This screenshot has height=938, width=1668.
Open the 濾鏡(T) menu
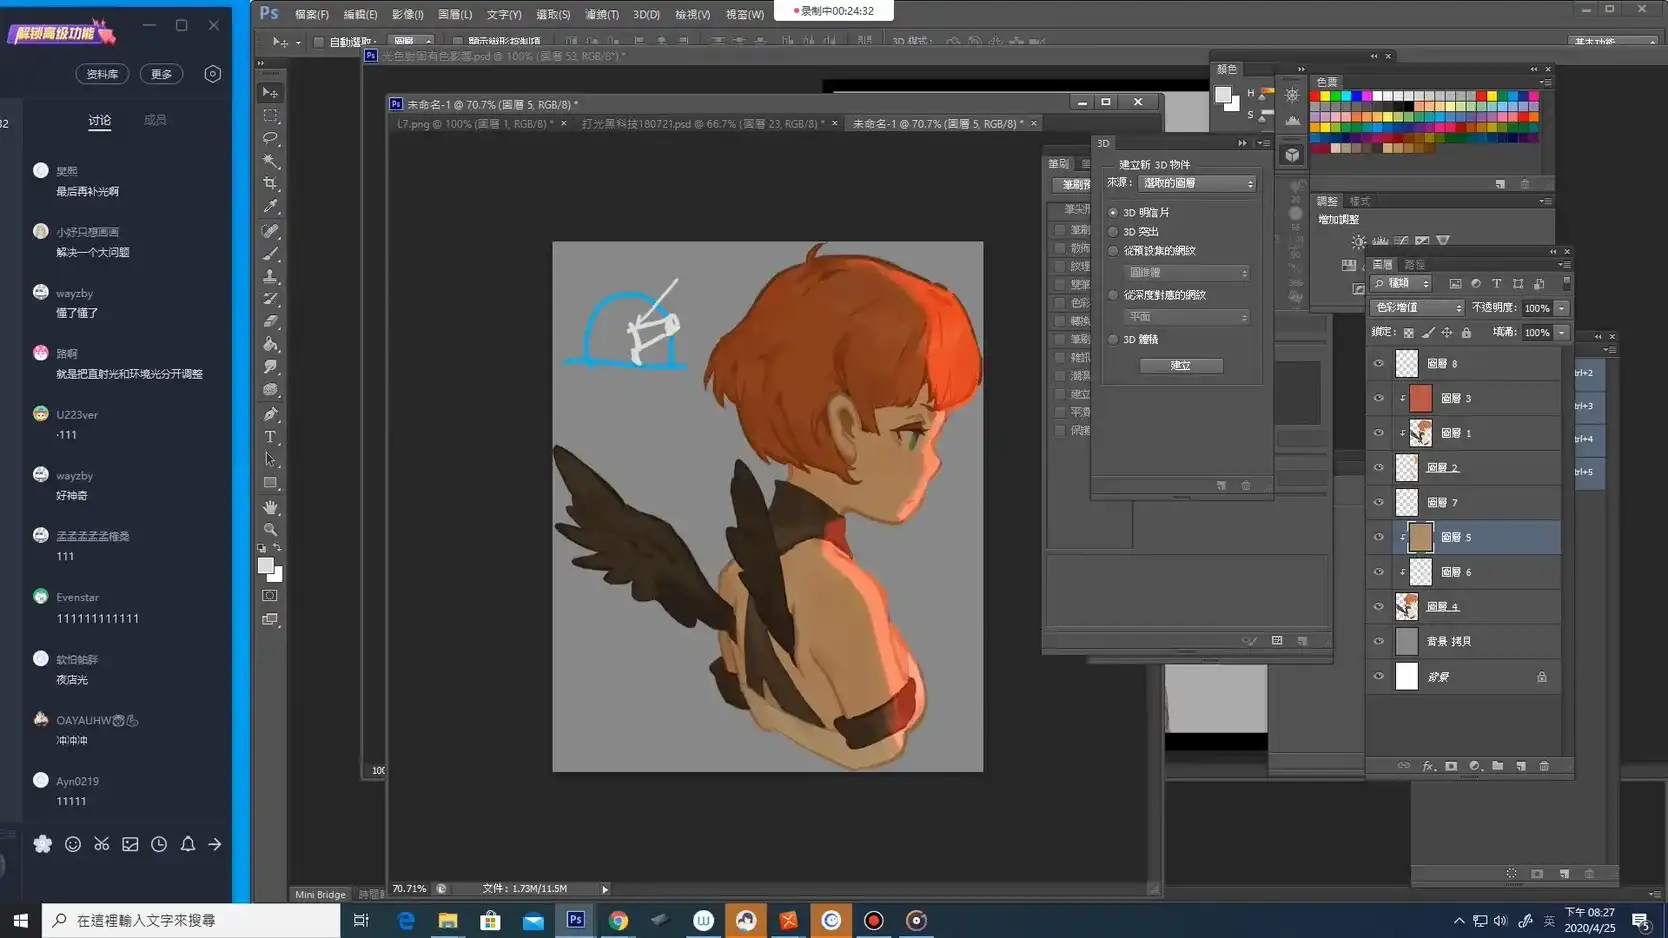601,14
